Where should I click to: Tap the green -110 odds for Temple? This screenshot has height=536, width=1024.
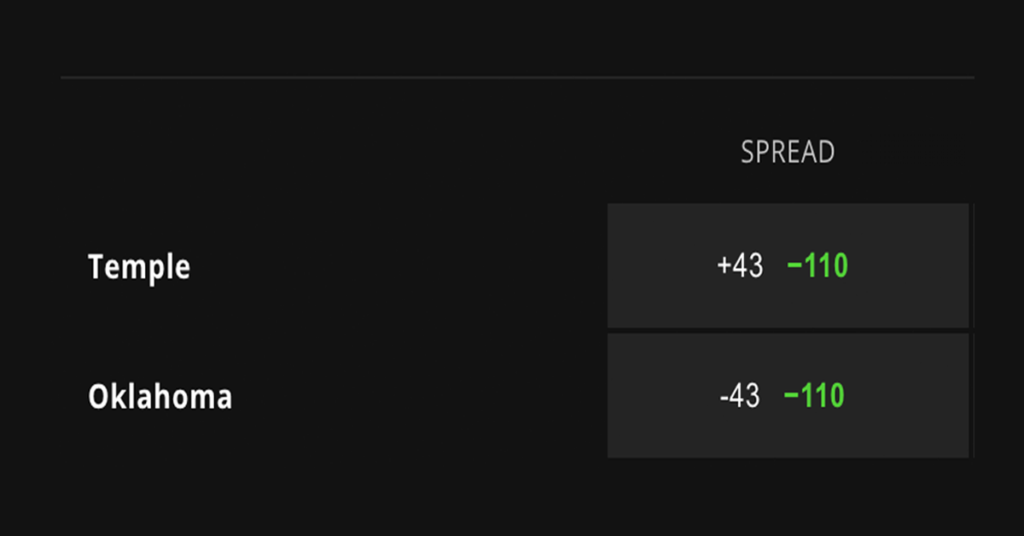(817, 266)
